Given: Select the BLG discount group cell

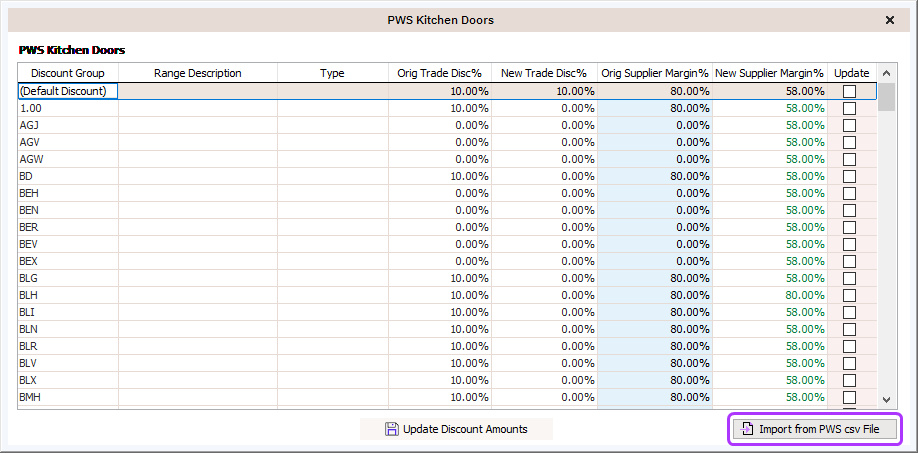Looking at the screenshot, I should click(68, 278).
